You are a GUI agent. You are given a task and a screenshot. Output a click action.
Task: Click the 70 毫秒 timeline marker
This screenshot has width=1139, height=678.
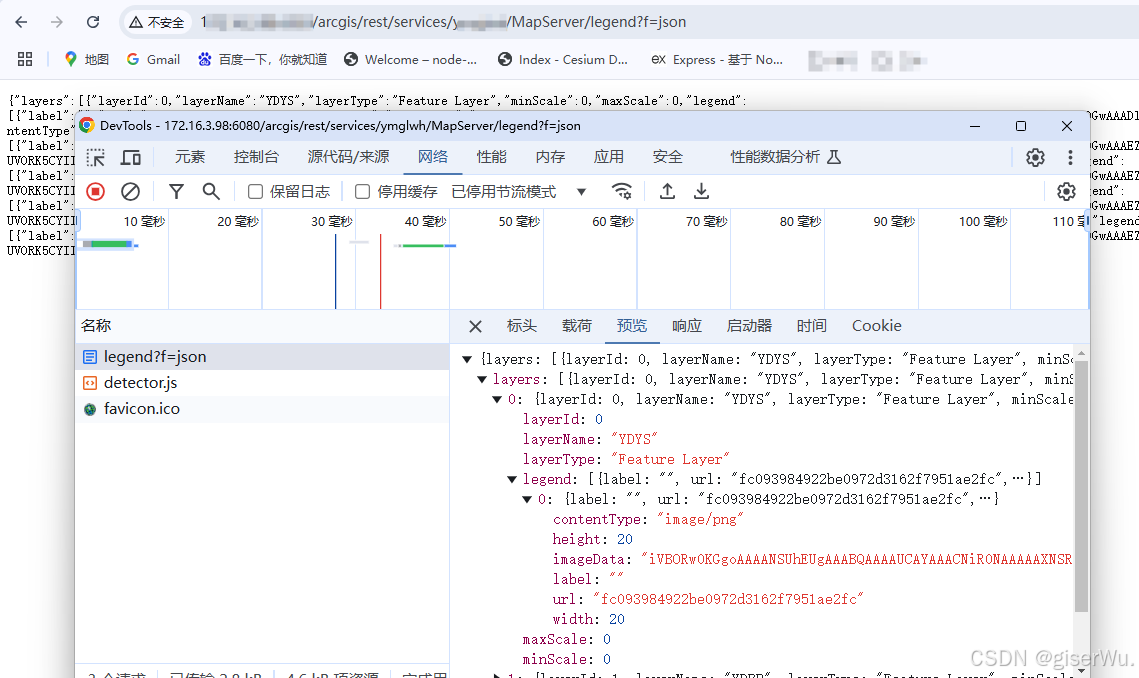(706, 221)
